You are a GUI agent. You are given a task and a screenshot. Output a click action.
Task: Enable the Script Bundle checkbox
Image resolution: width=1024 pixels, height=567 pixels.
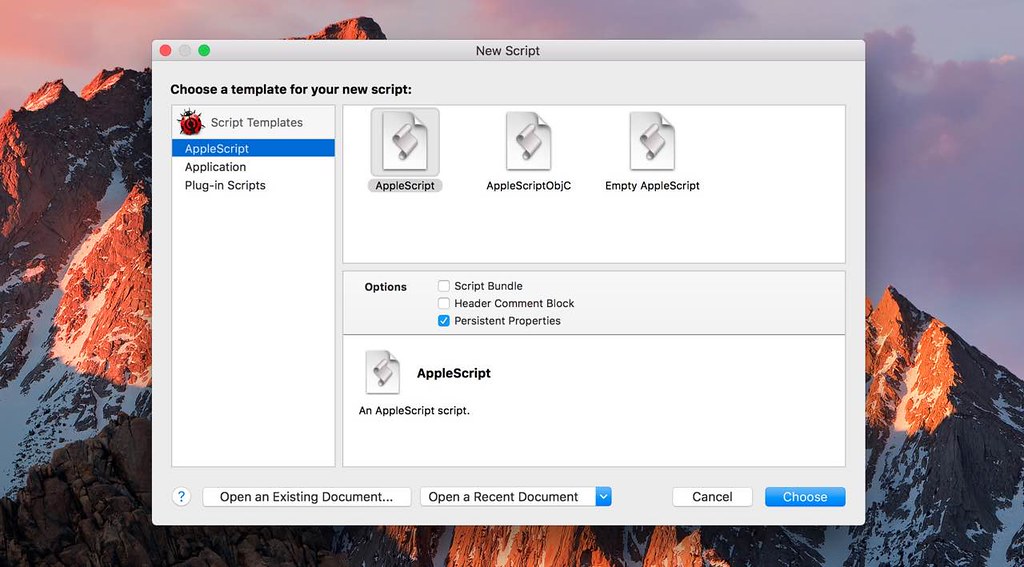(444, 286)
